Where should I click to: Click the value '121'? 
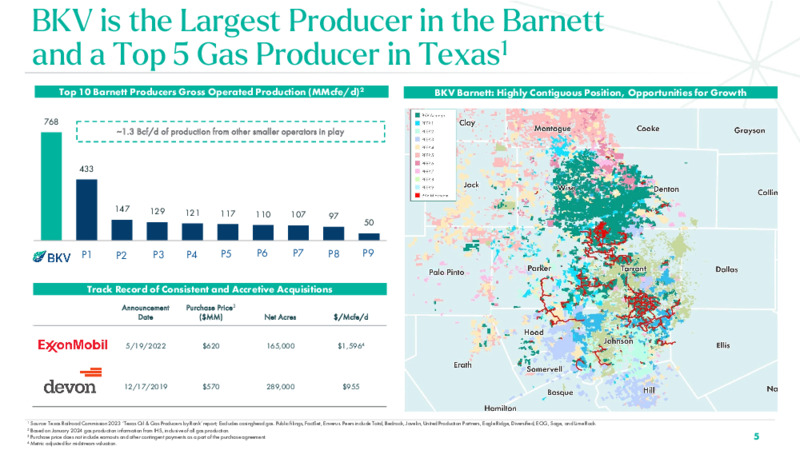pyautogui.click(x=192, y=213)
